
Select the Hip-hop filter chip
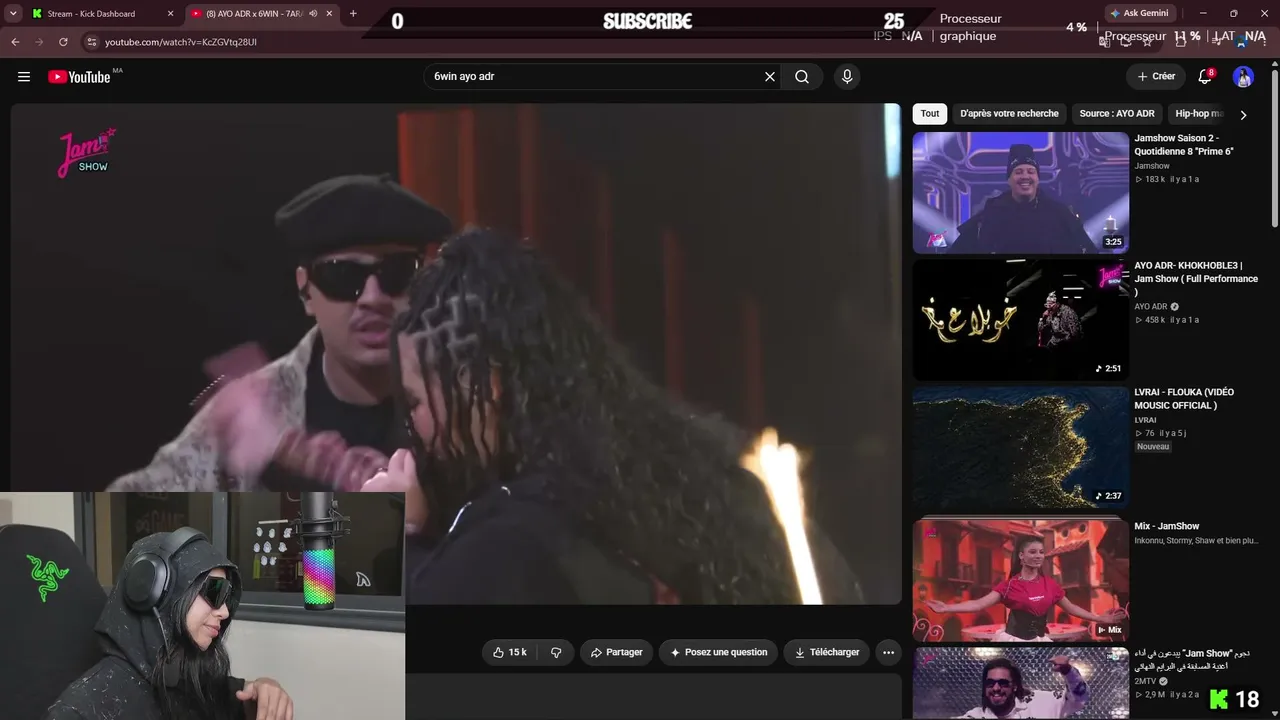point(1199,114)
